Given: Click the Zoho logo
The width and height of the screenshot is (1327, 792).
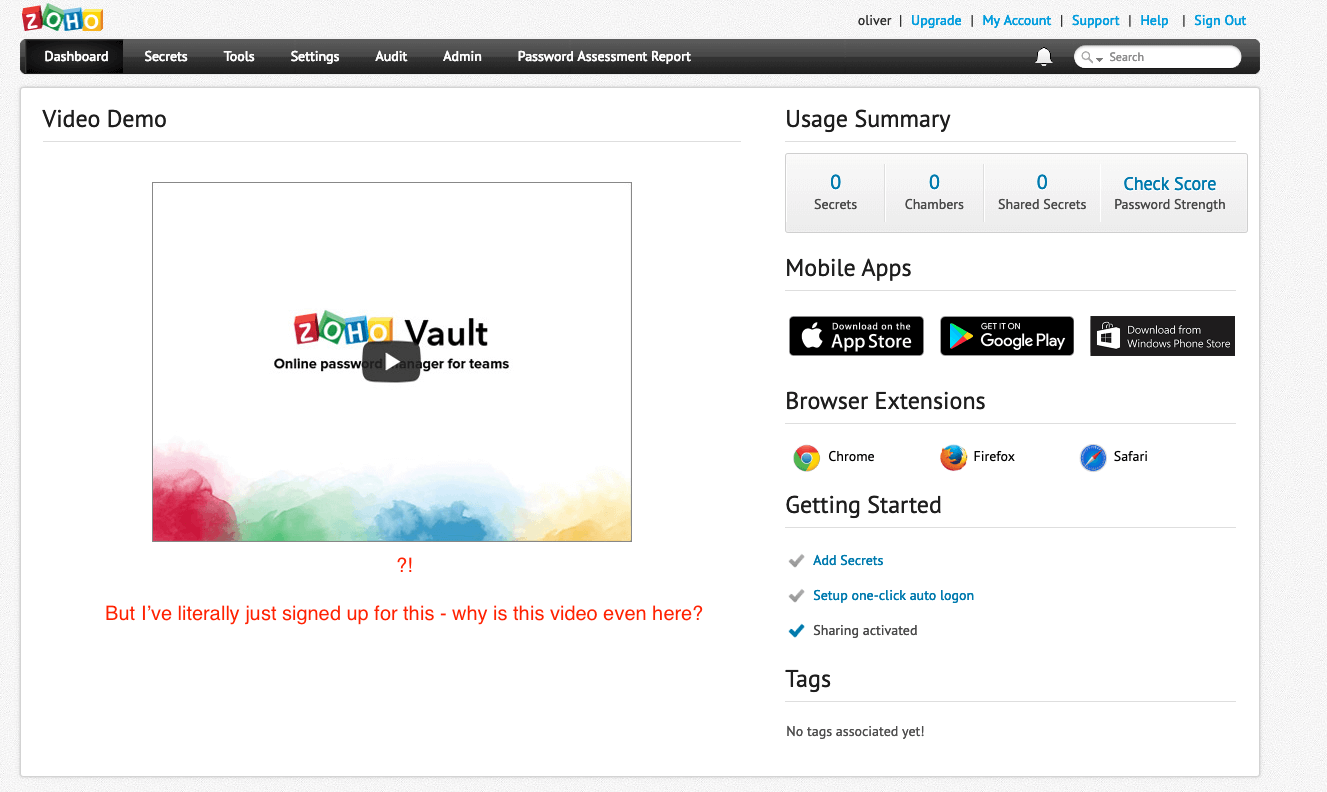Looking at the screenshot, I should (62, 19).
